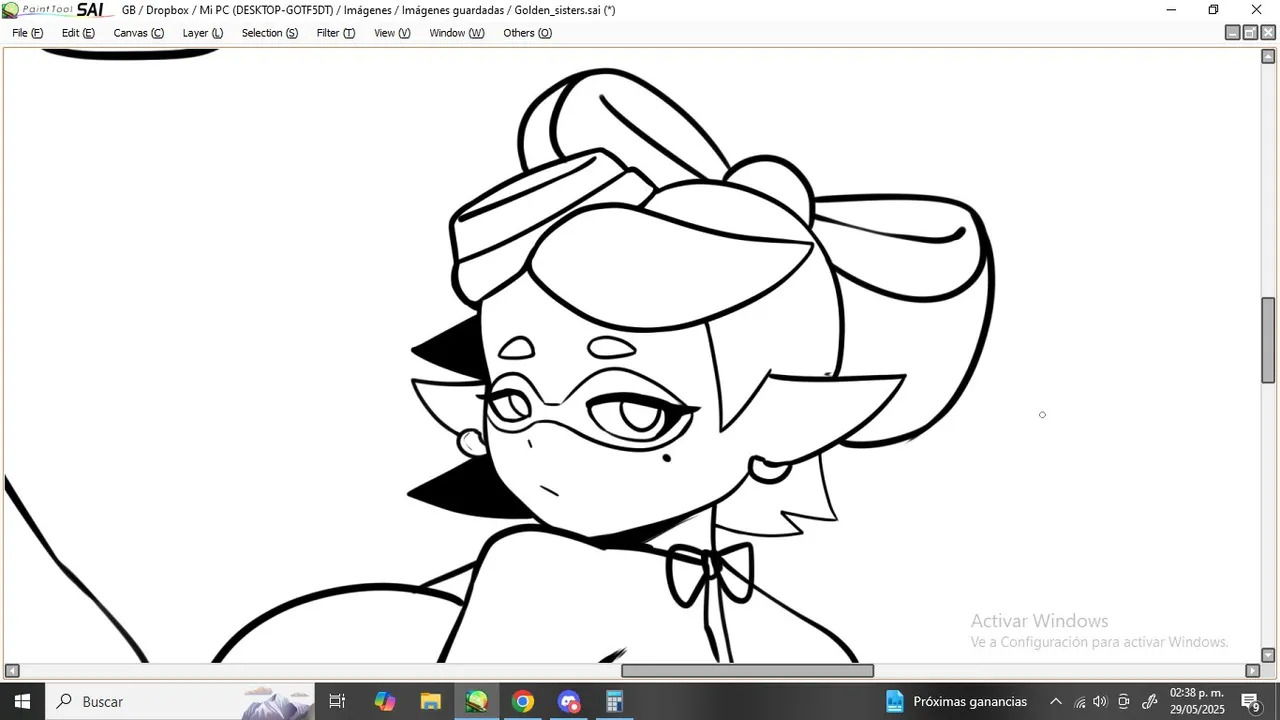Open the Edit menu
This screenshot has width=1280, height=720.
(x=78, y=33)
